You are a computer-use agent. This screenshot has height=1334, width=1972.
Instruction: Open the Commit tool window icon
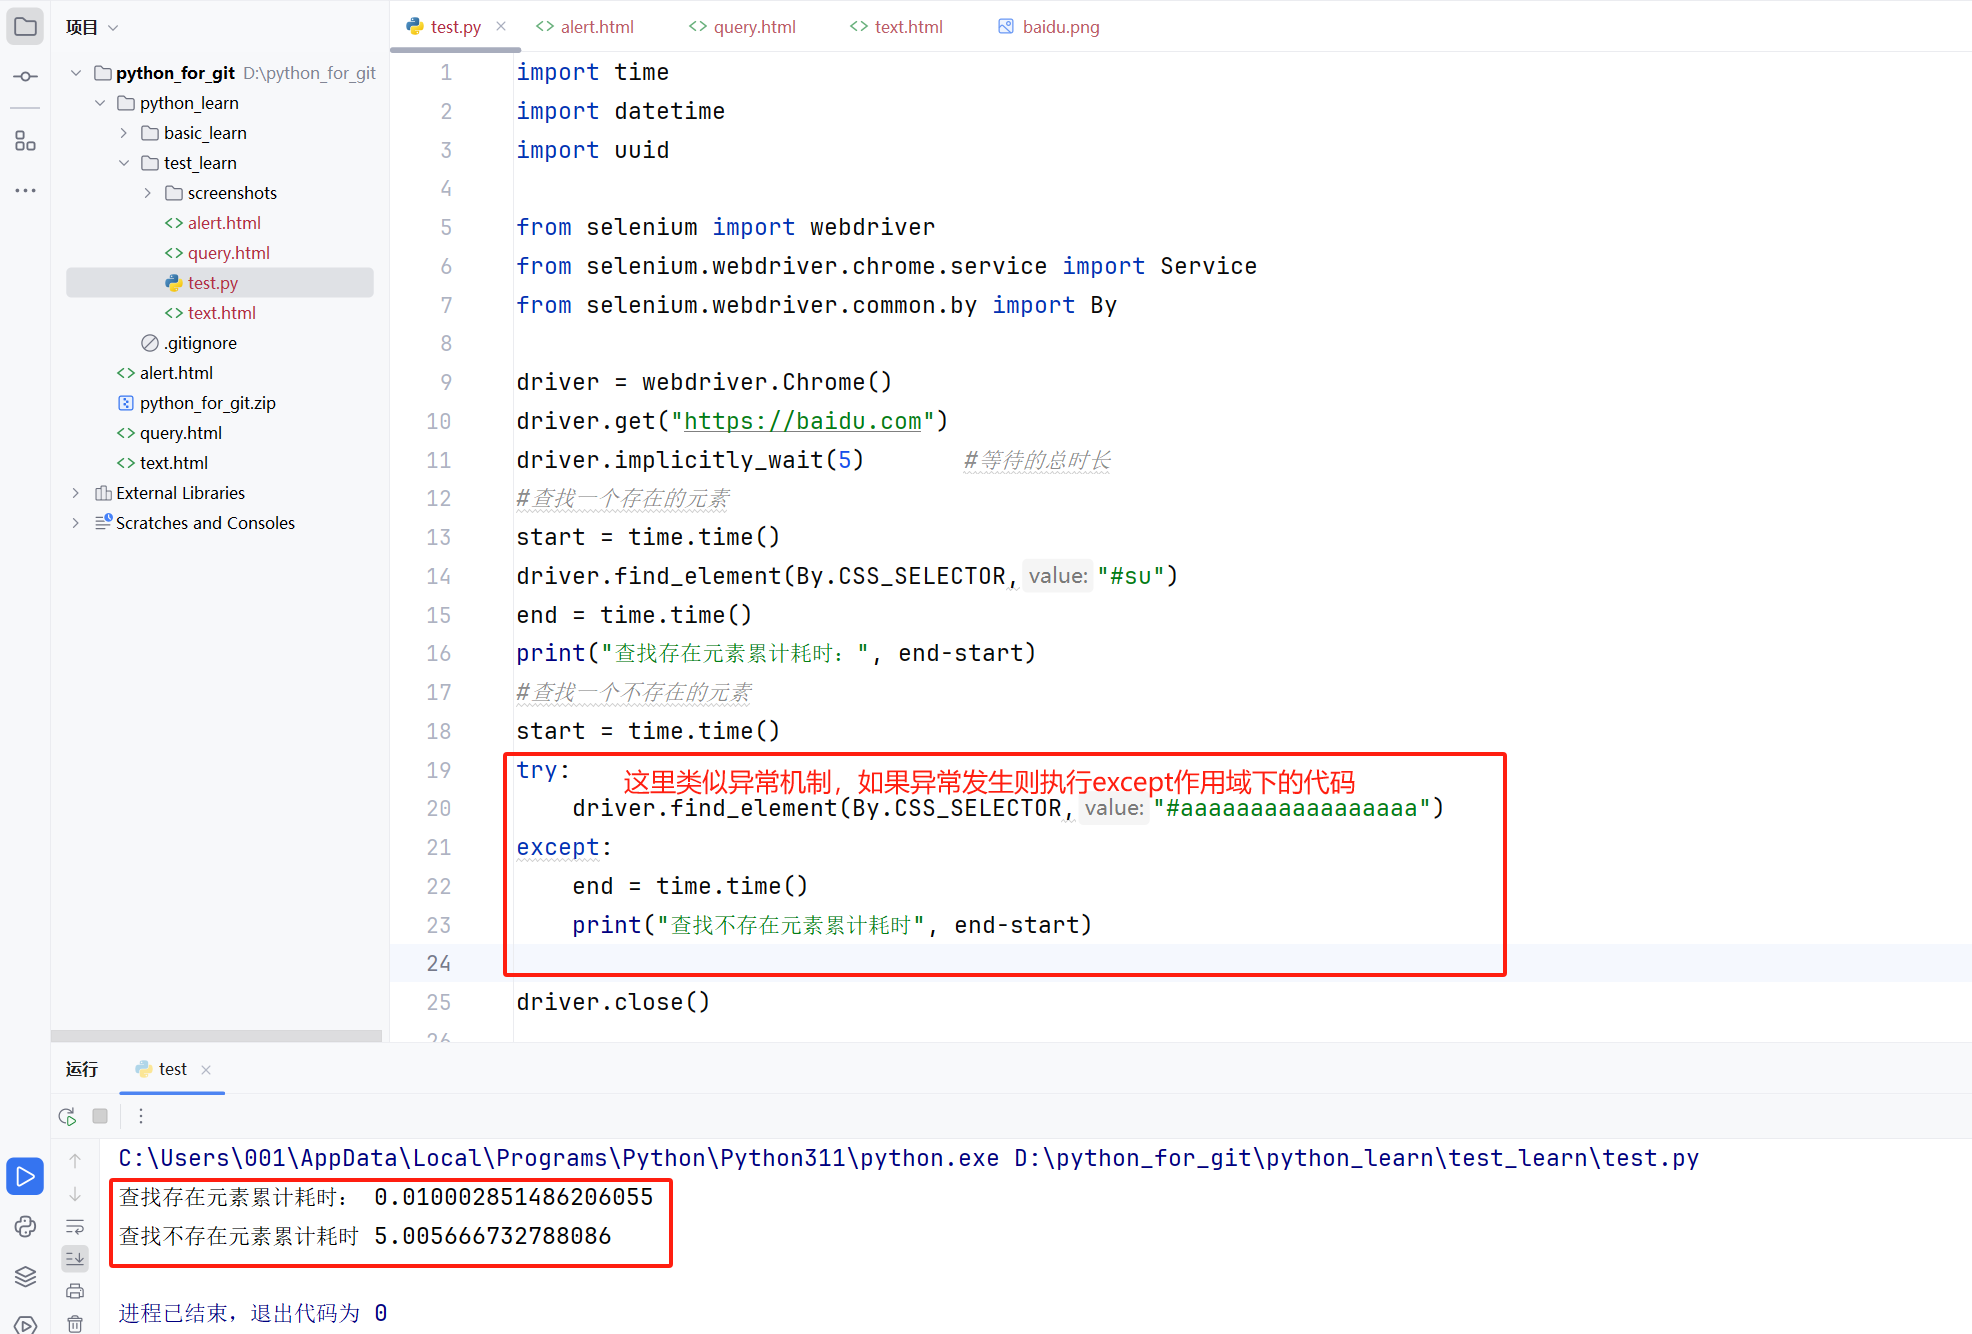(x=25, y=76)
